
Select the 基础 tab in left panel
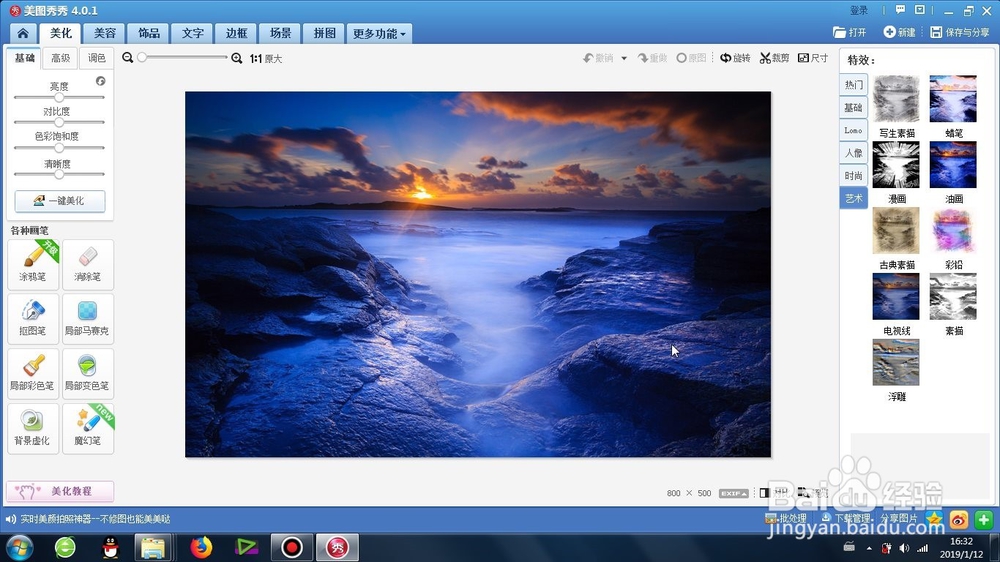point(25,58)
